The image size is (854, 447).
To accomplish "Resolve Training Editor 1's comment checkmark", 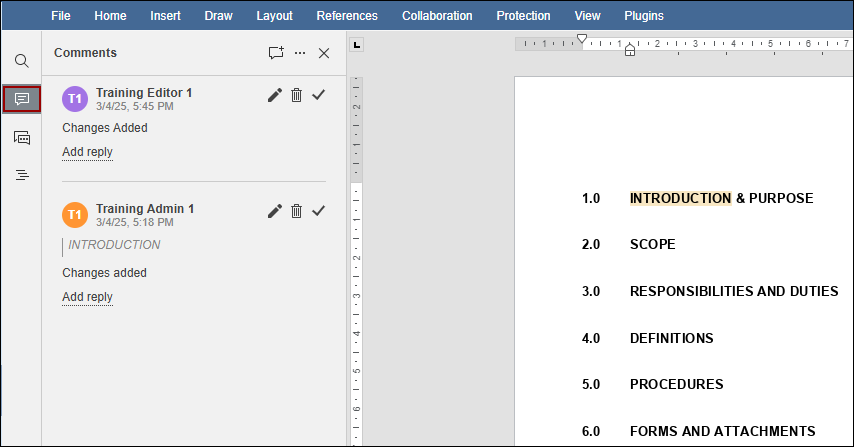I will click(319, 95).
